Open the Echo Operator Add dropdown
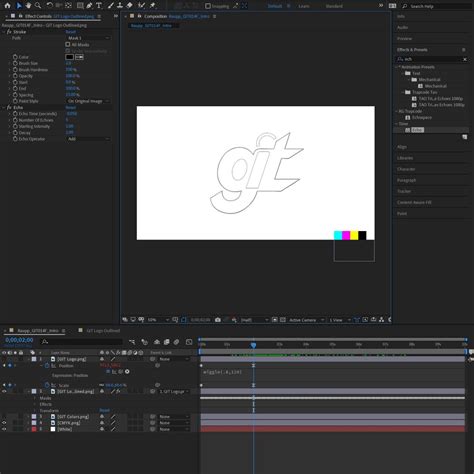Screen dimensions: 474x474 point(88,139)
